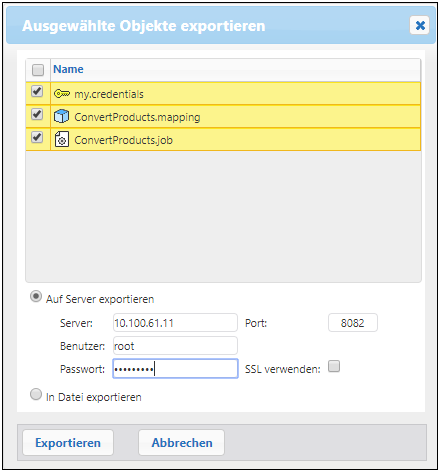Uncheck the ConvertProducts.job checkbox

pyautogui.click(x=37, y=137)
